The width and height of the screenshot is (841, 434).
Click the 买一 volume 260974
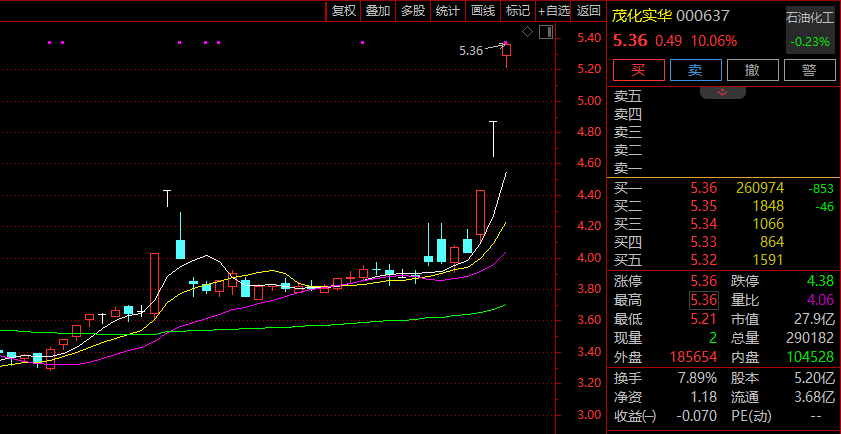(x=758, y=188)
